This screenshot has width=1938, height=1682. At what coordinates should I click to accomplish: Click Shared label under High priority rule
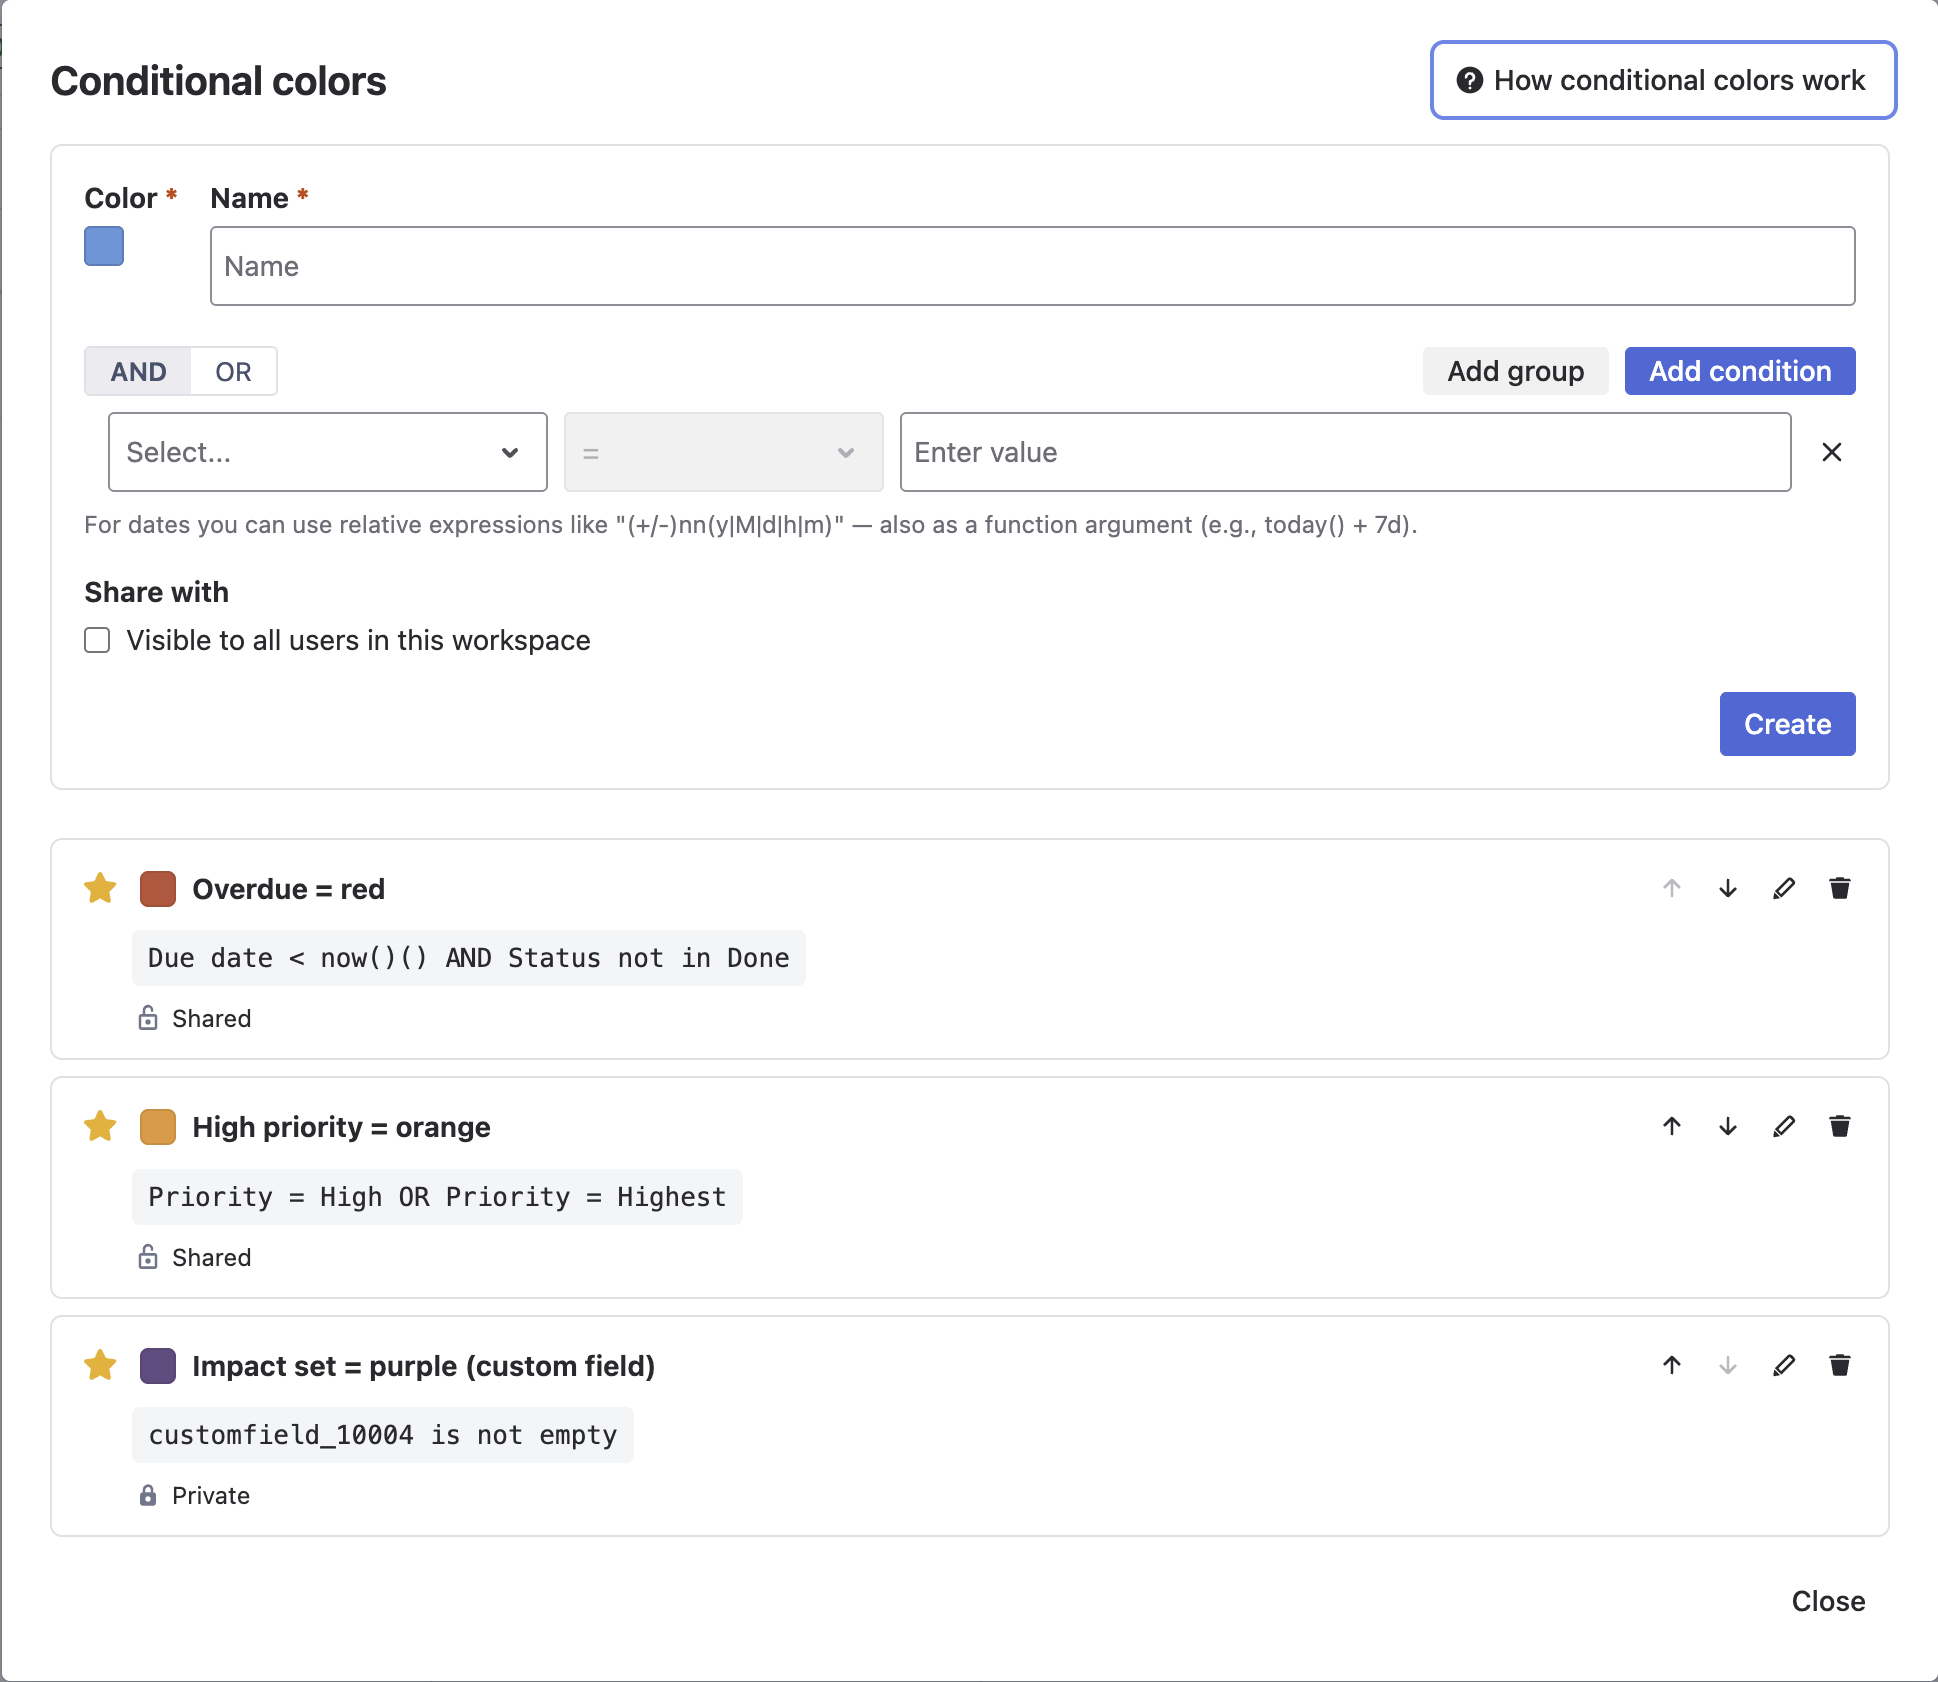click(x=211, y=1257)
